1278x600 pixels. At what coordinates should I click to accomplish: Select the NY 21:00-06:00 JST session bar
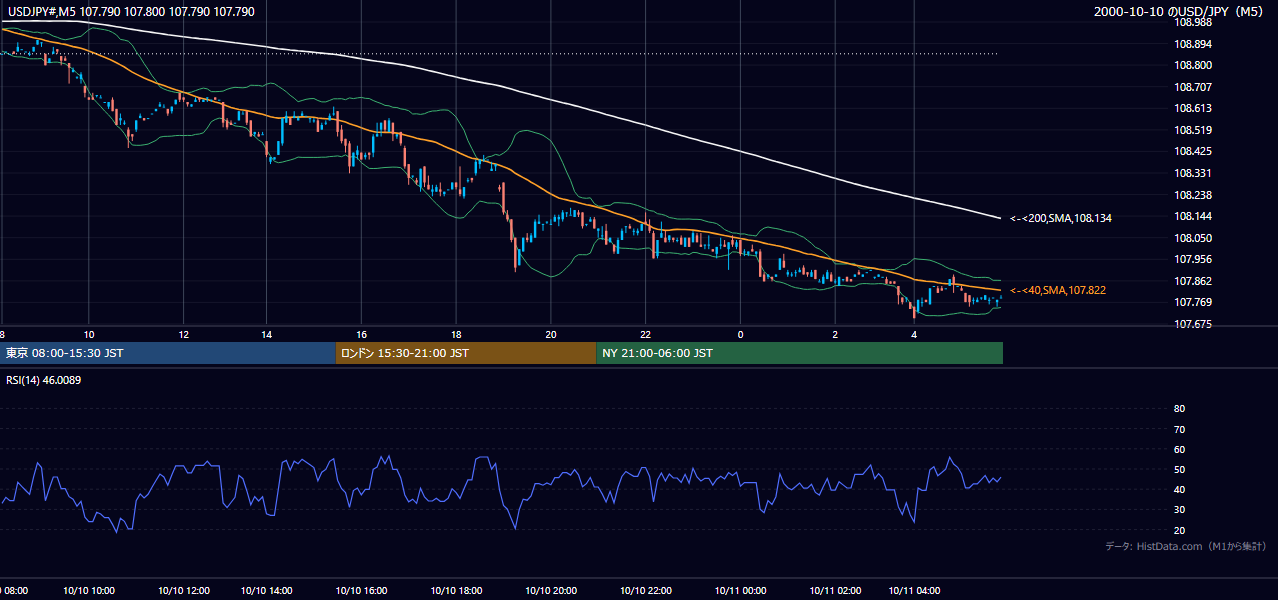[799, 353]
